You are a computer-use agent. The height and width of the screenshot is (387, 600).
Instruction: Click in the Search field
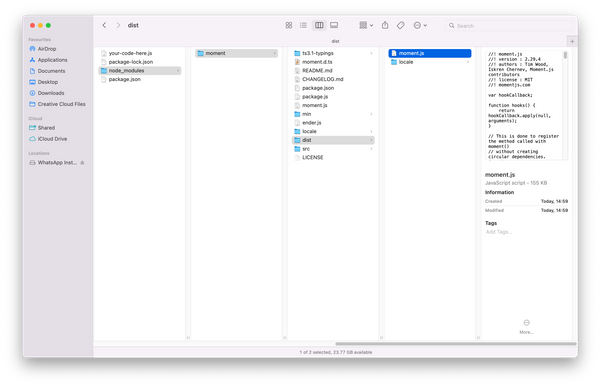click(510, 26)
